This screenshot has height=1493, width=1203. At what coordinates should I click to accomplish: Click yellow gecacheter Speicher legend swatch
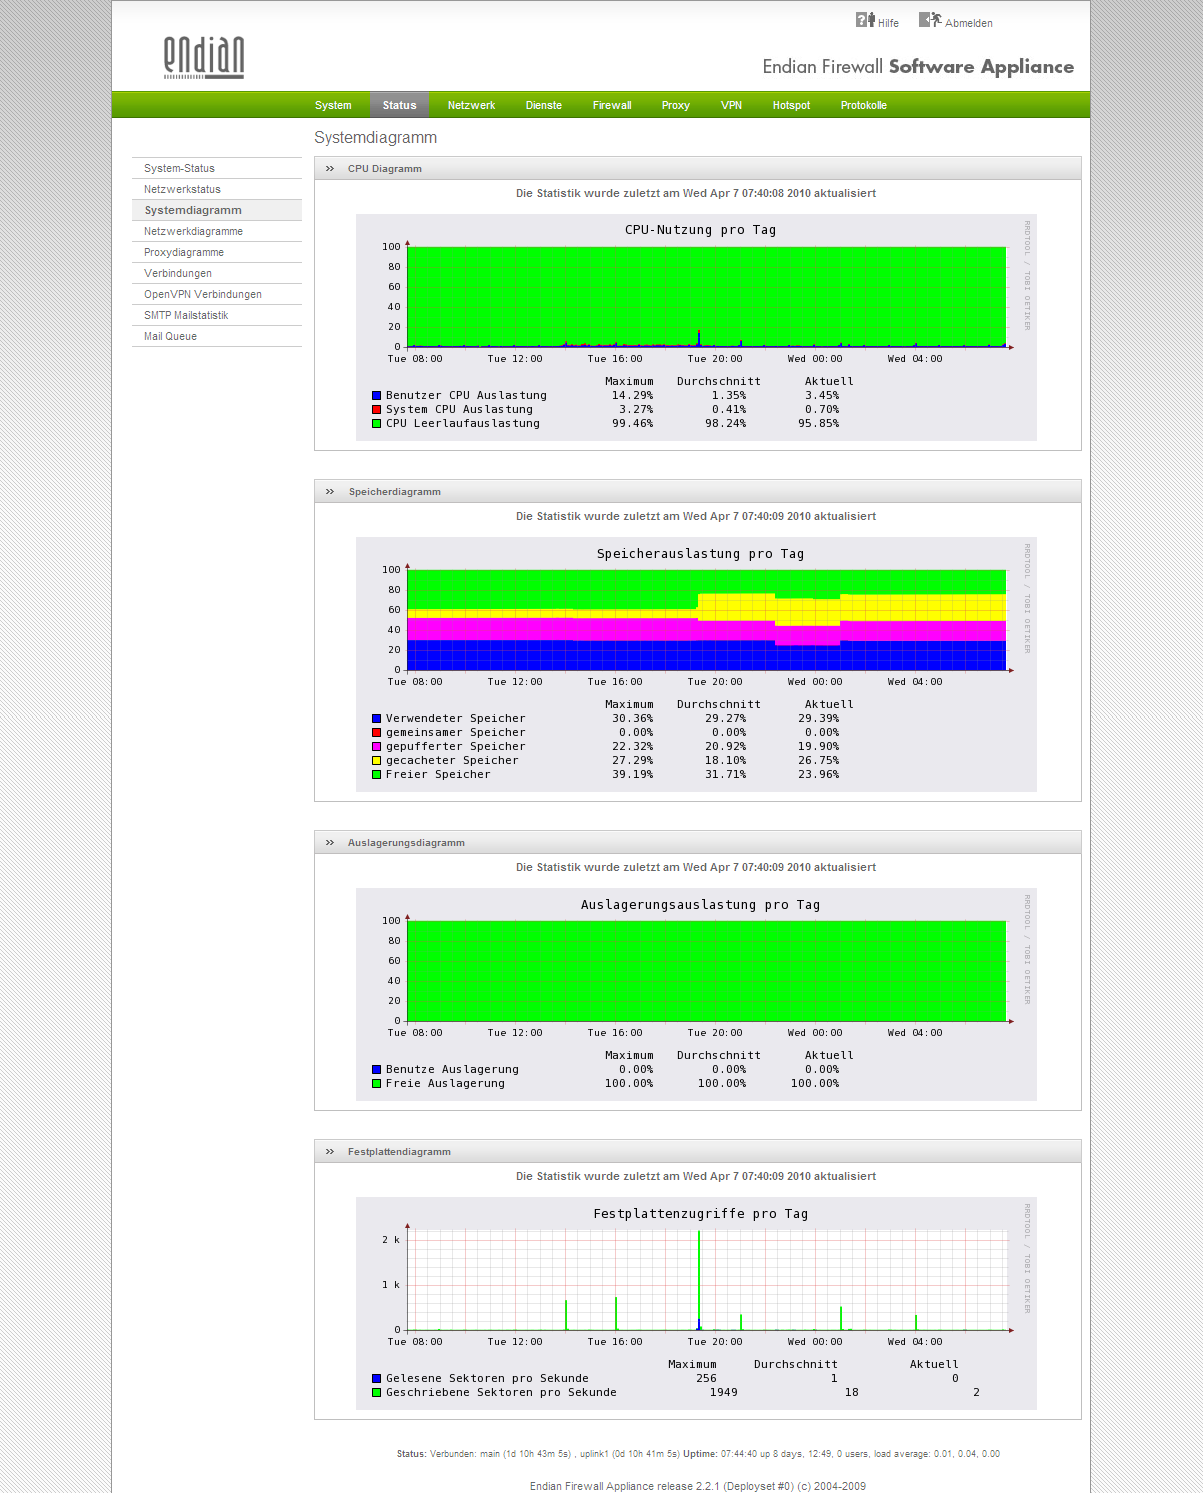(x=377, y=761)
